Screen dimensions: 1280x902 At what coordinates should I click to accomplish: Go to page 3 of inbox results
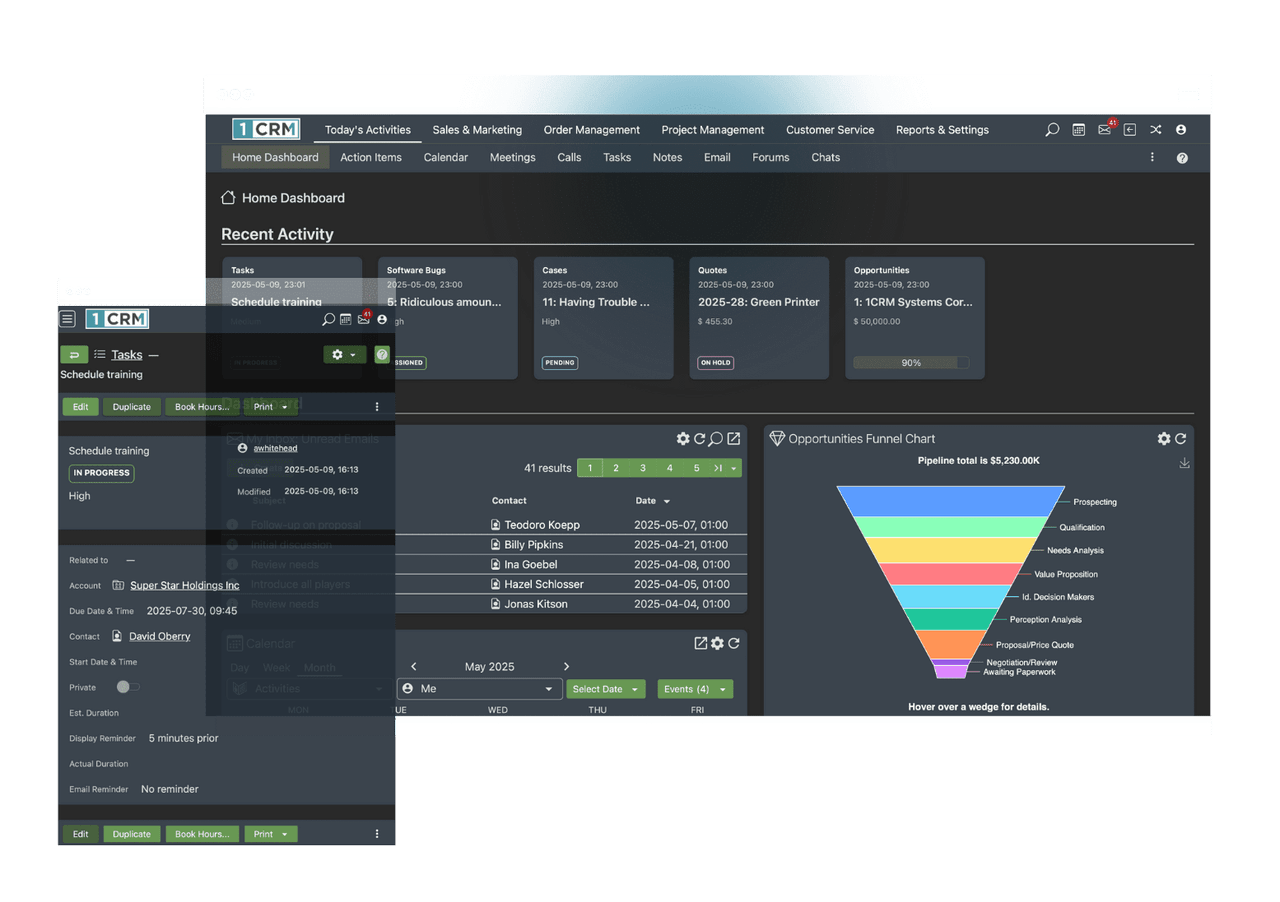pyautogui.click(x=643, y=468)
